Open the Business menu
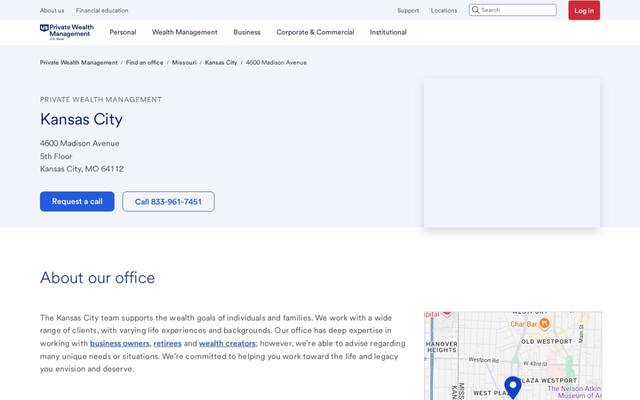Image resolution: width=640 pixels, height=400 pixels. pos(247,32)
